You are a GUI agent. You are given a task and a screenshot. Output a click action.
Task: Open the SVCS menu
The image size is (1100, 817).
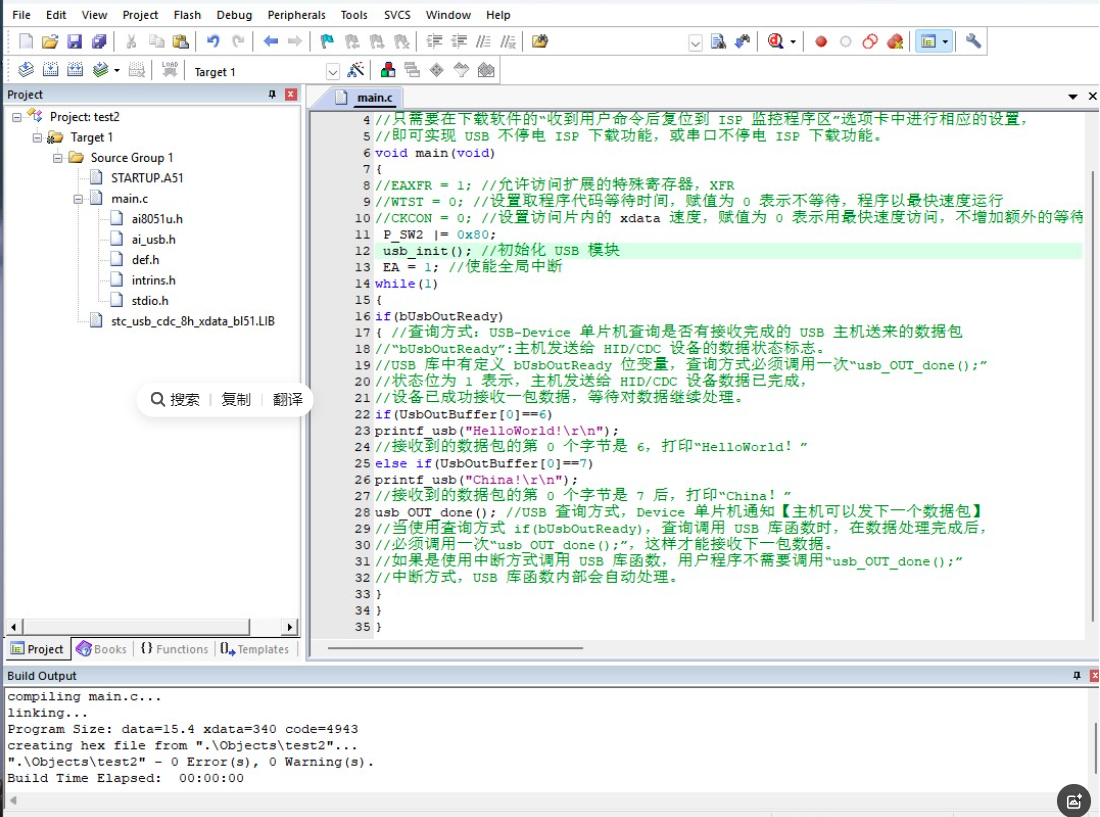pos(397,15)
